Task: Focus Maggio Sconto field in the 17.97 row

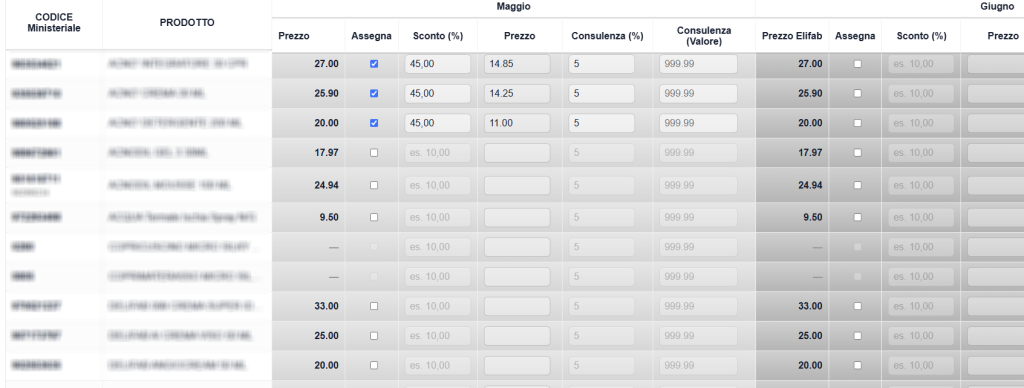Action: click(x=438, y=152)
